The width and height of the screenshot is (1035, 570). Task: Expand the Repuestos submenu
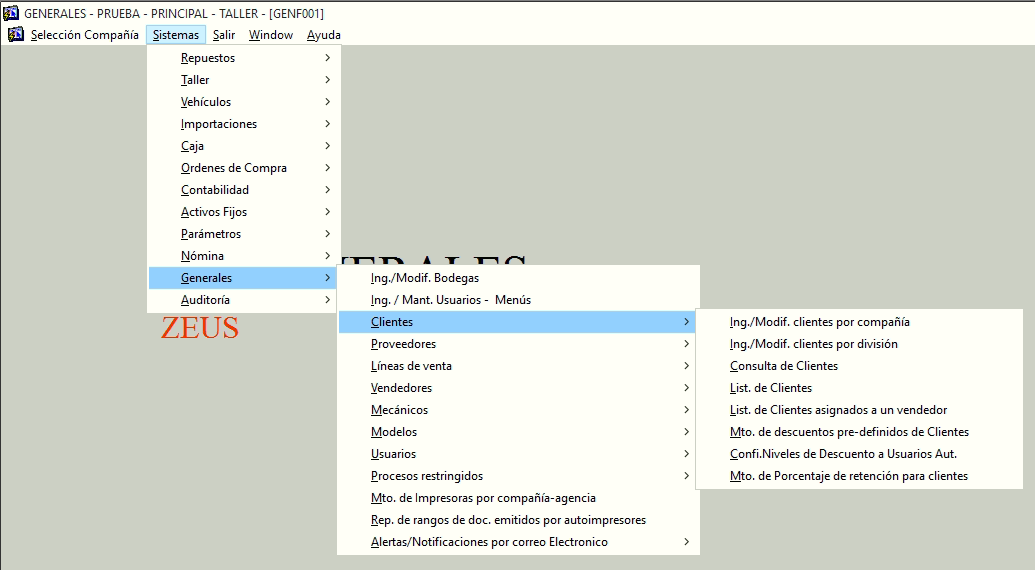pyautogui.click(x=208, y=58)
